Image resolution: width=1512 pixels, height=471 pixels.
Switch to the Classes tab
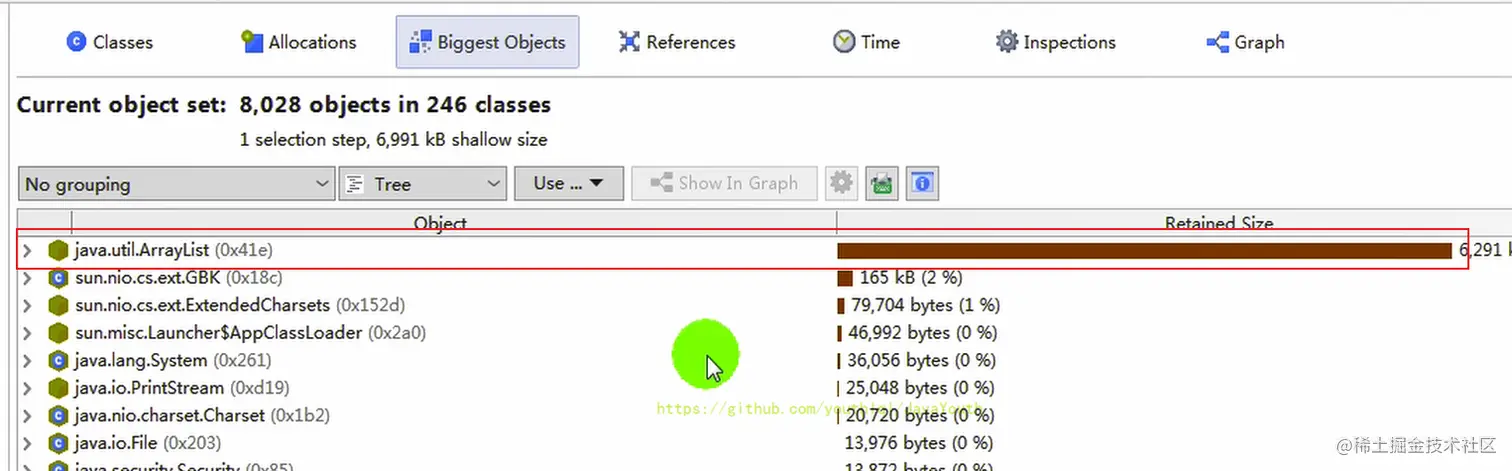click(108, 42)
